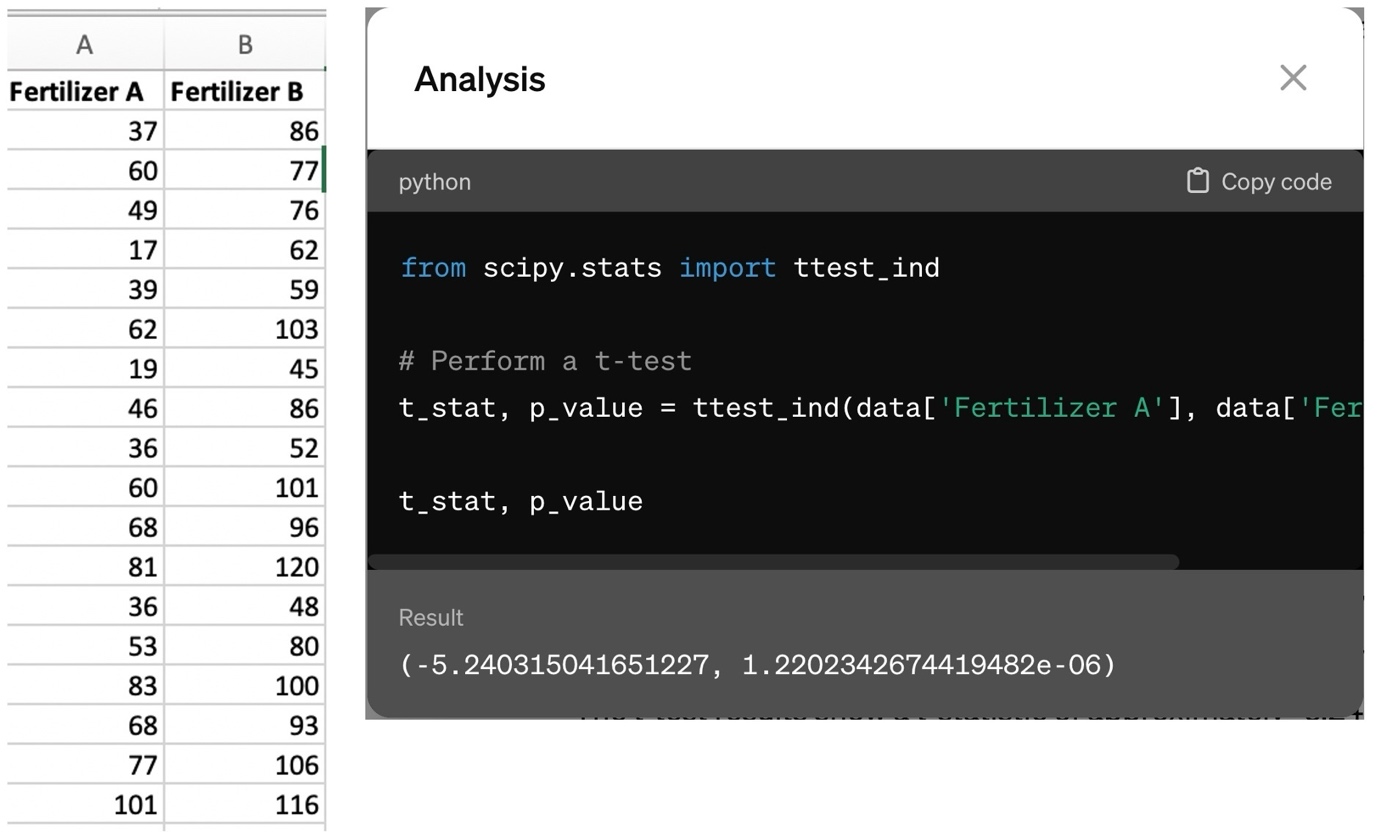Select column A header
Image resolution: width=1379 pixels, height=832 pixels.
coord(85,45)
